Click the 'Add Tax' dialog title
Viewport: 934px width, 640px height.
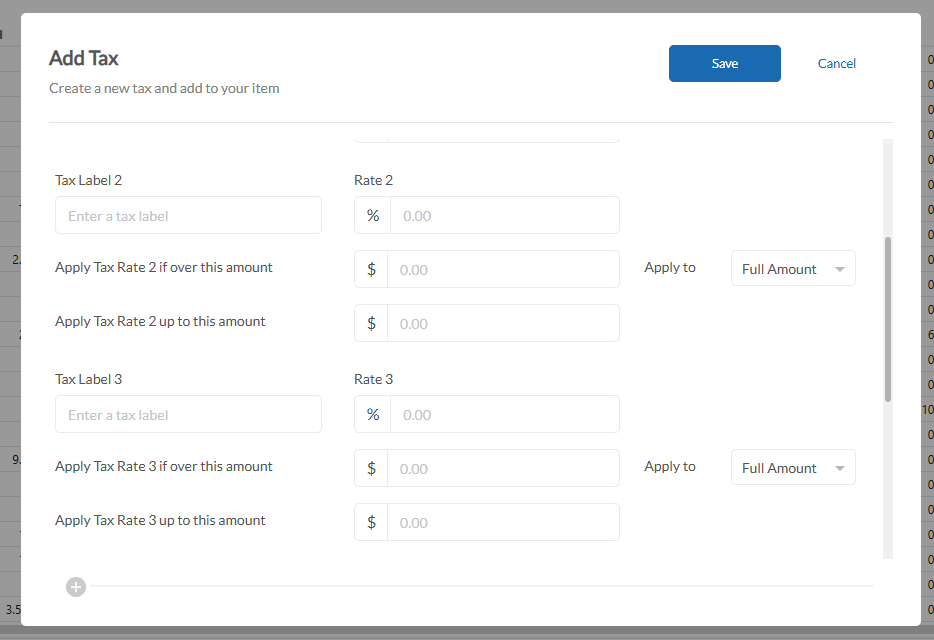click(x=83, y=58)
